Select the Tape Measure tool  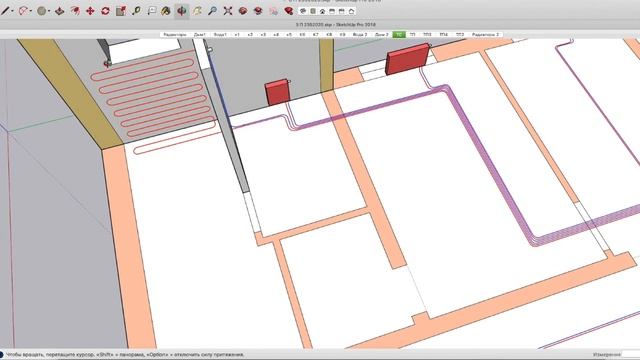(136, 11)
